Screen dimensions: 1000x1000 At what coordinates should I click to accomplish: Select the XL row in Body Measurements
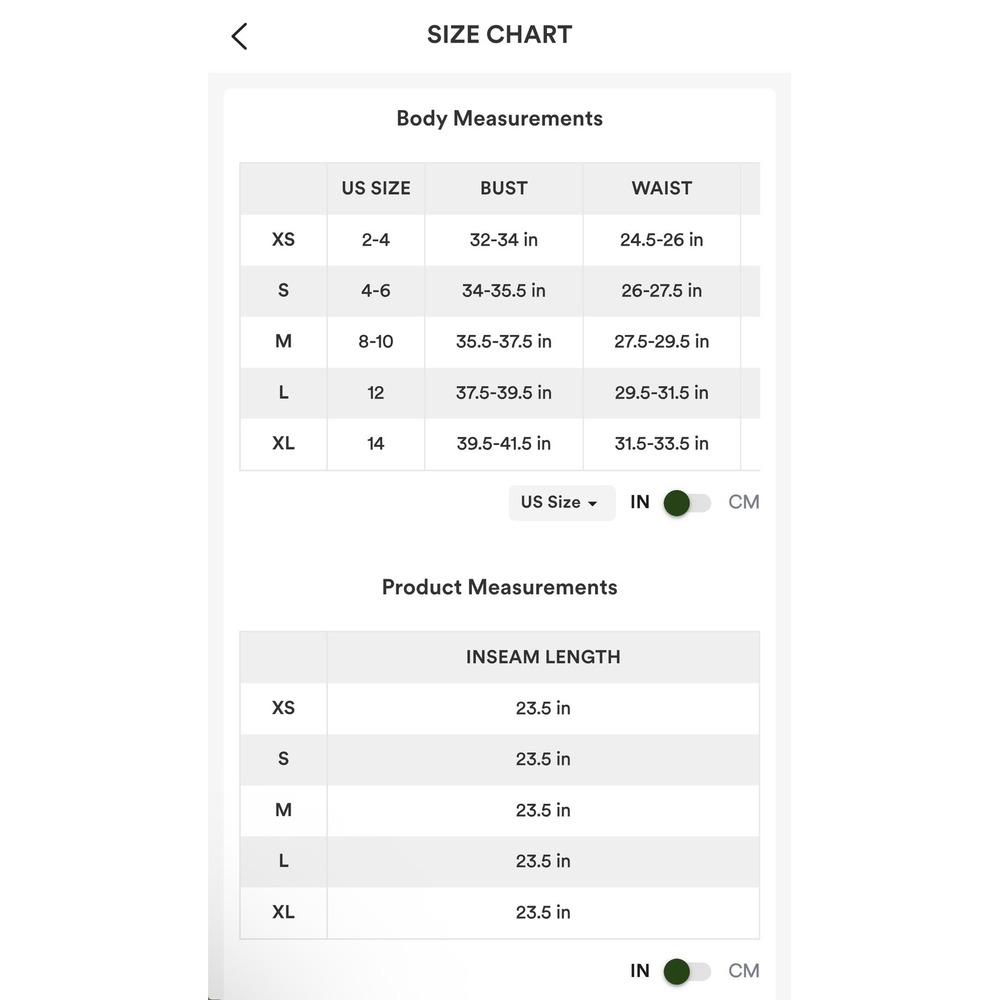500,444
